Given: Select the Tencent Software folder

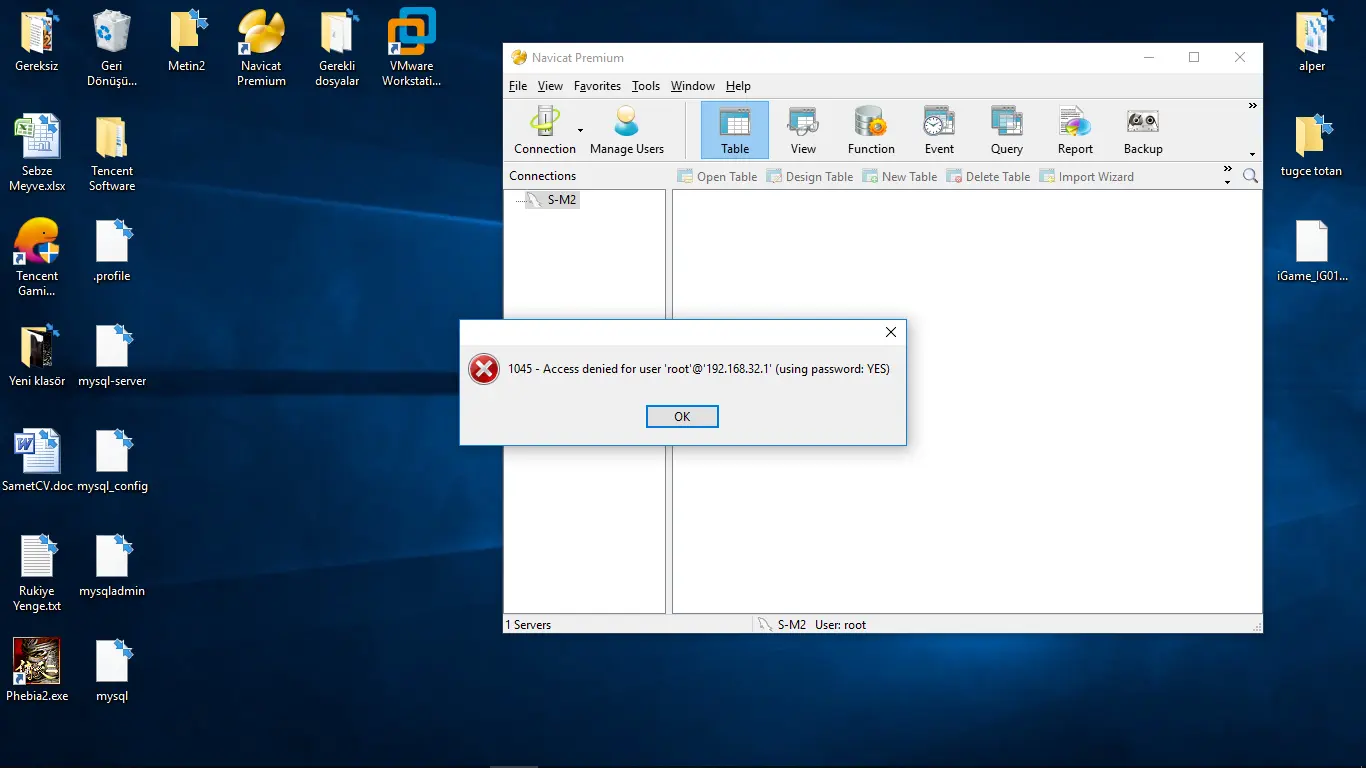Looking at the screenshot, I should pos(112,153).
